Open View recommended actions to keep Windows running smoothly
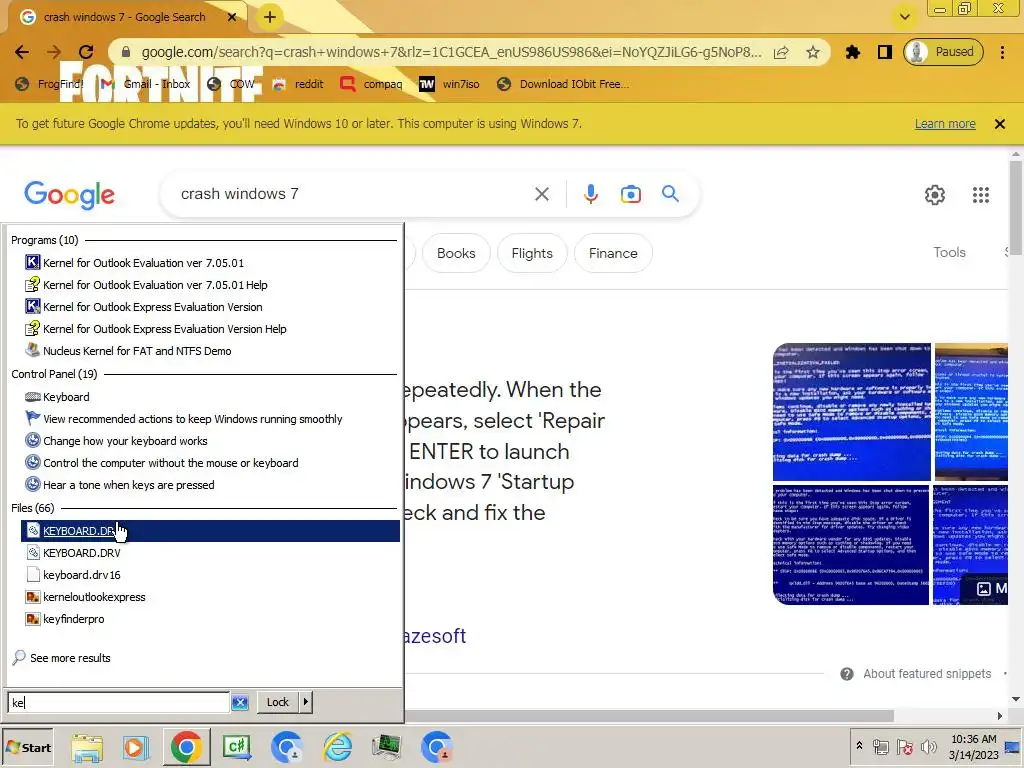This screenshot has height=768, width=1024. pos(184,419)
